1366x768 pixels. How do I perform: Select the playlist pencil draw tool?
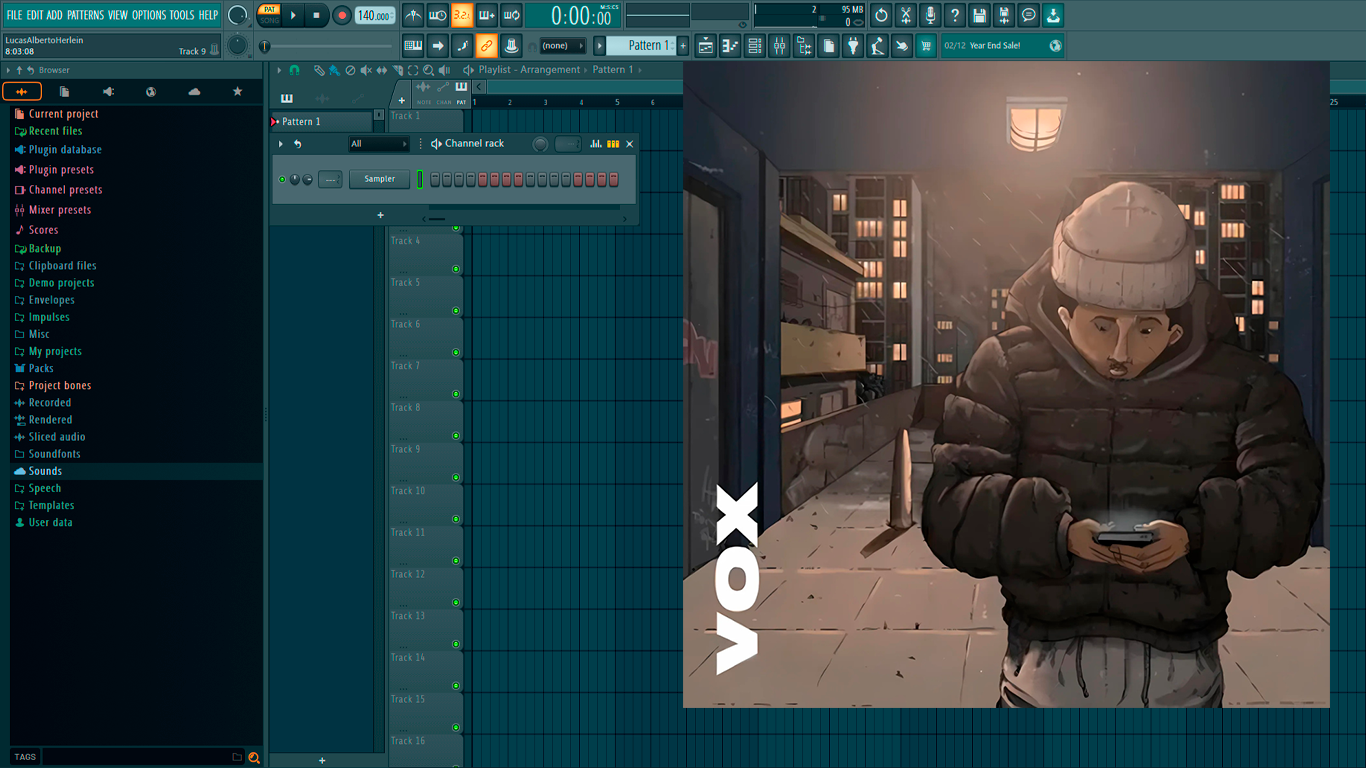[318, 70]
